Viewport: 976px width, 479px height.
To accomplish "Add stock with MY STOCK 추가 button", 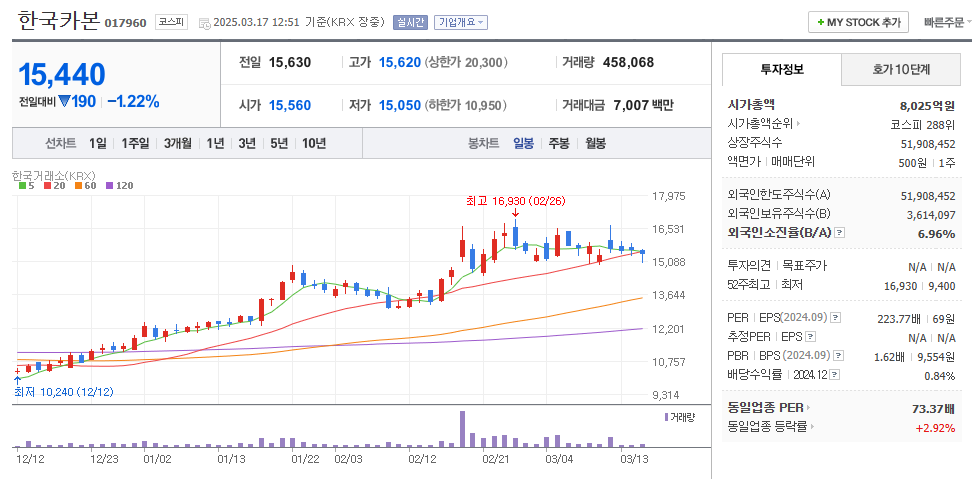I will coord(858,22).
